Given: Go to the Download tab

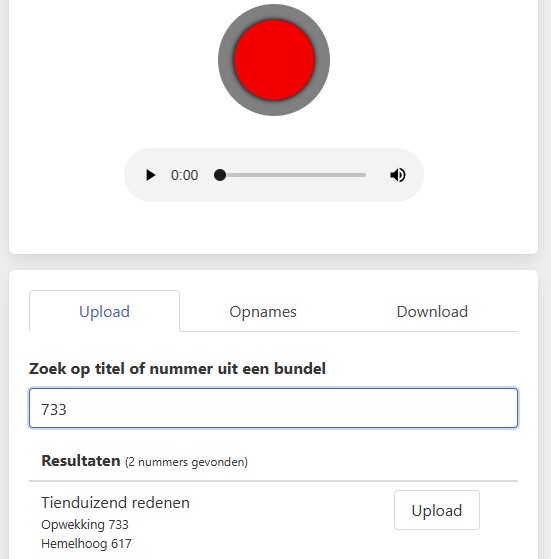Looking at the screenshot, I should [432, 311].
